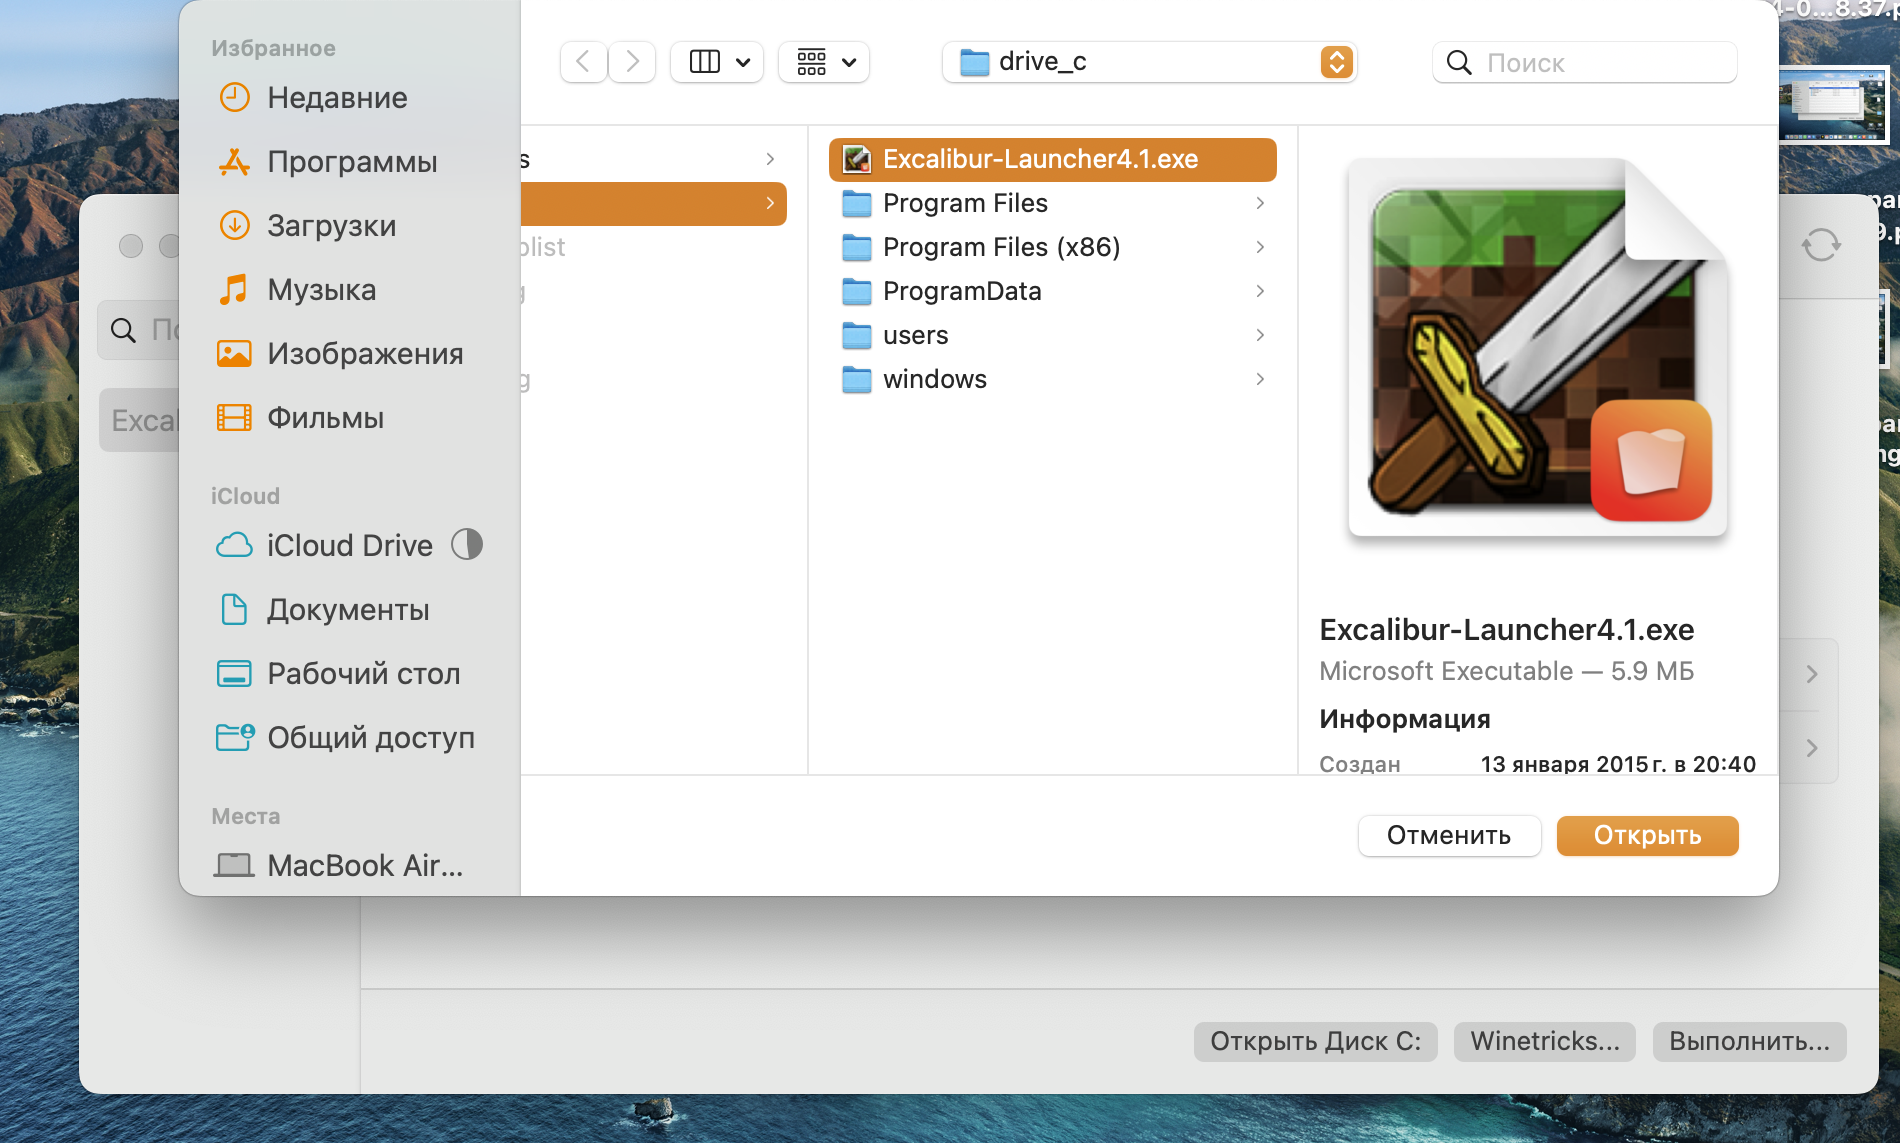Click the background window search field
Viewport: 1900px width, 1143px height.
[x=139, y=330]
